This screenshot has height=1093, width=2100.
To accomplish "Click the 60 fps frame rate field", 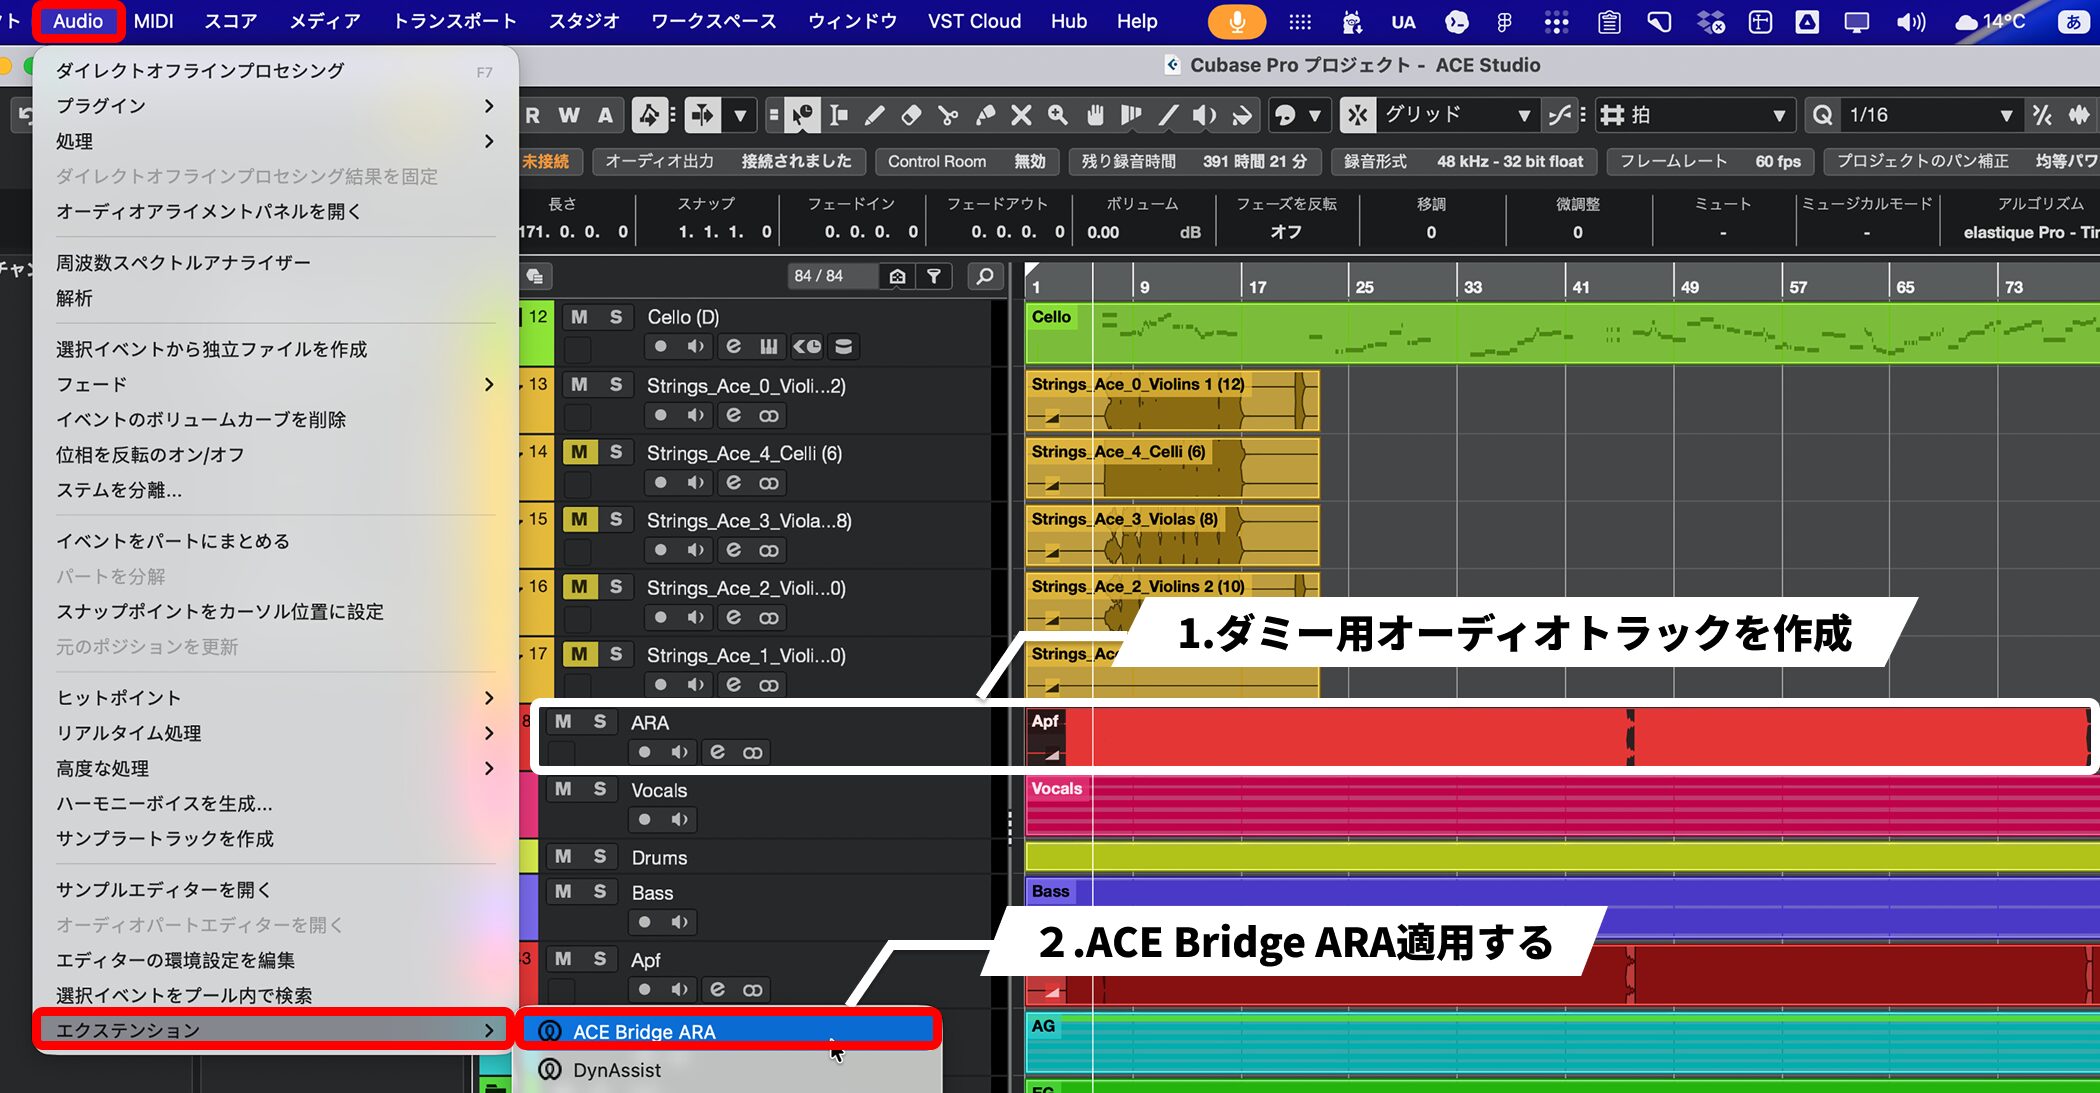I will coord(1778,161).
